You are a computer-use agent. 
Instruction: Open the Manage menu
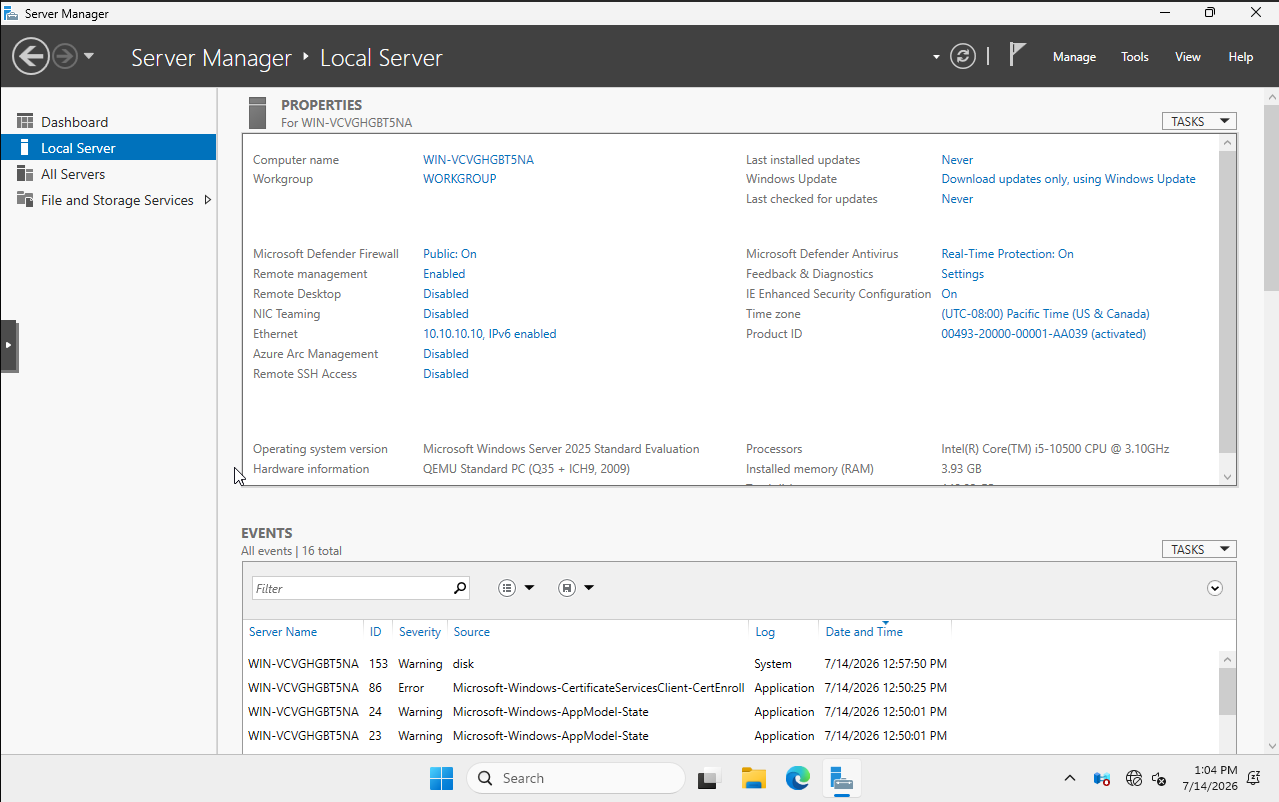coord(1074,57)
